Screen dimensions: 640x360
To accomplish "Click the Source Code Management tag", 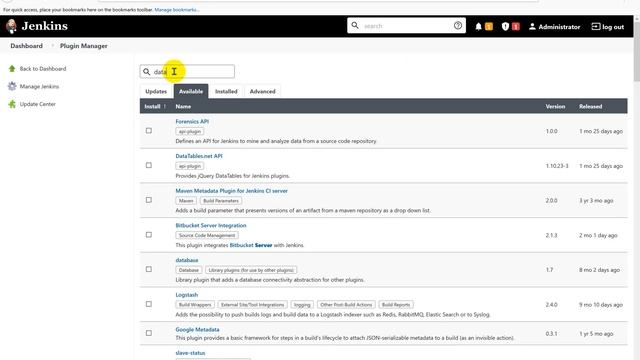I will point(207,236).
